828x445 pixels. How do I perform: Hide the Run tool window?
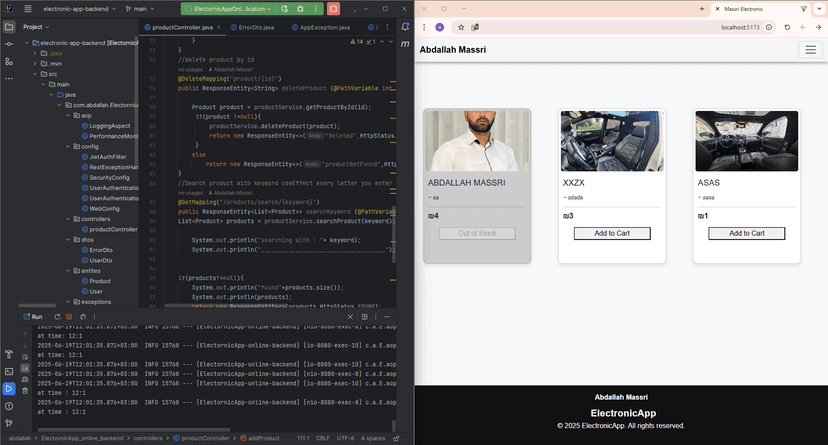(387, 317)
